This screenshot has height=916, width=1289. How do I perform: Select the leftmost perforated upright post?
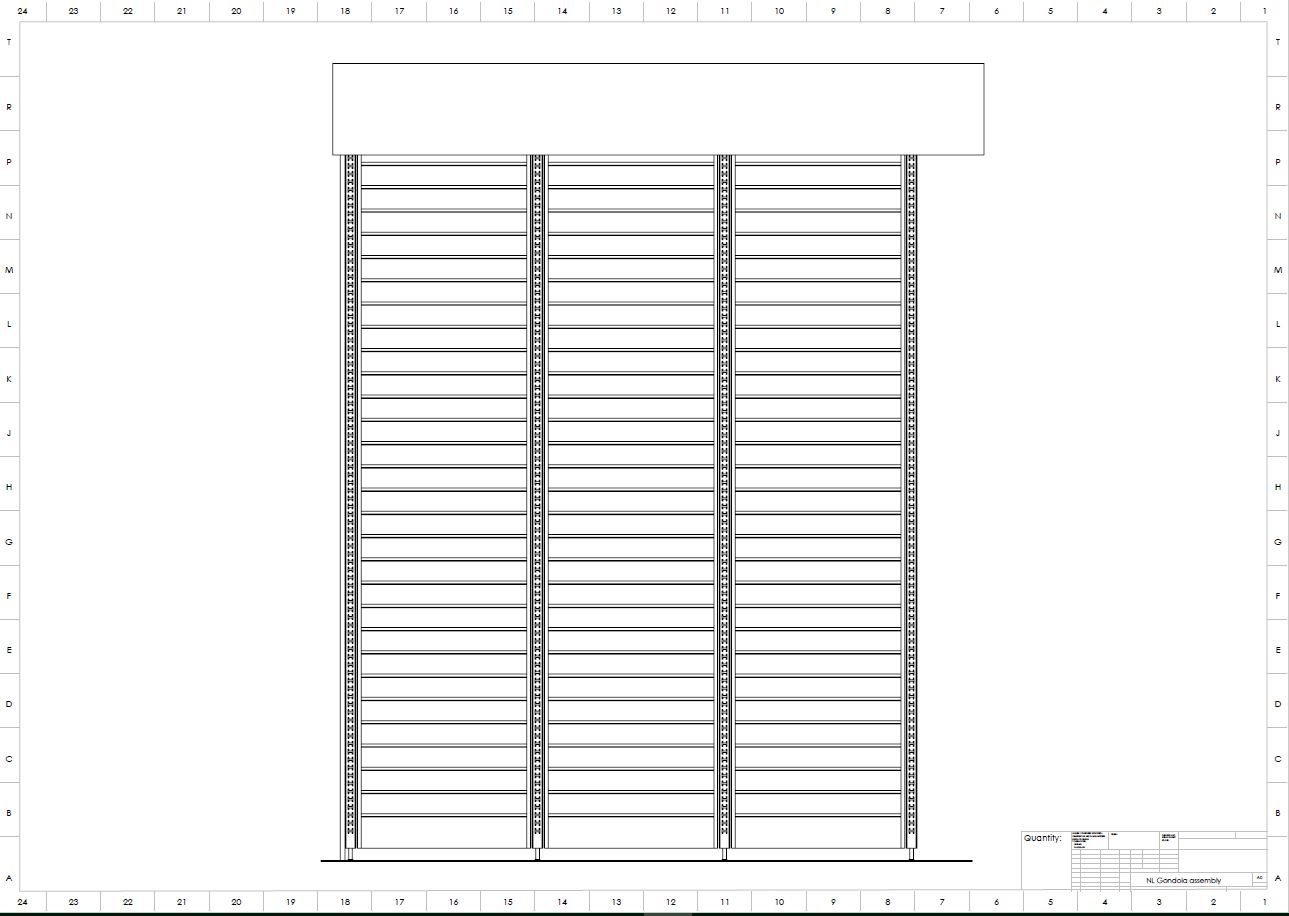[x=350, y=500]
